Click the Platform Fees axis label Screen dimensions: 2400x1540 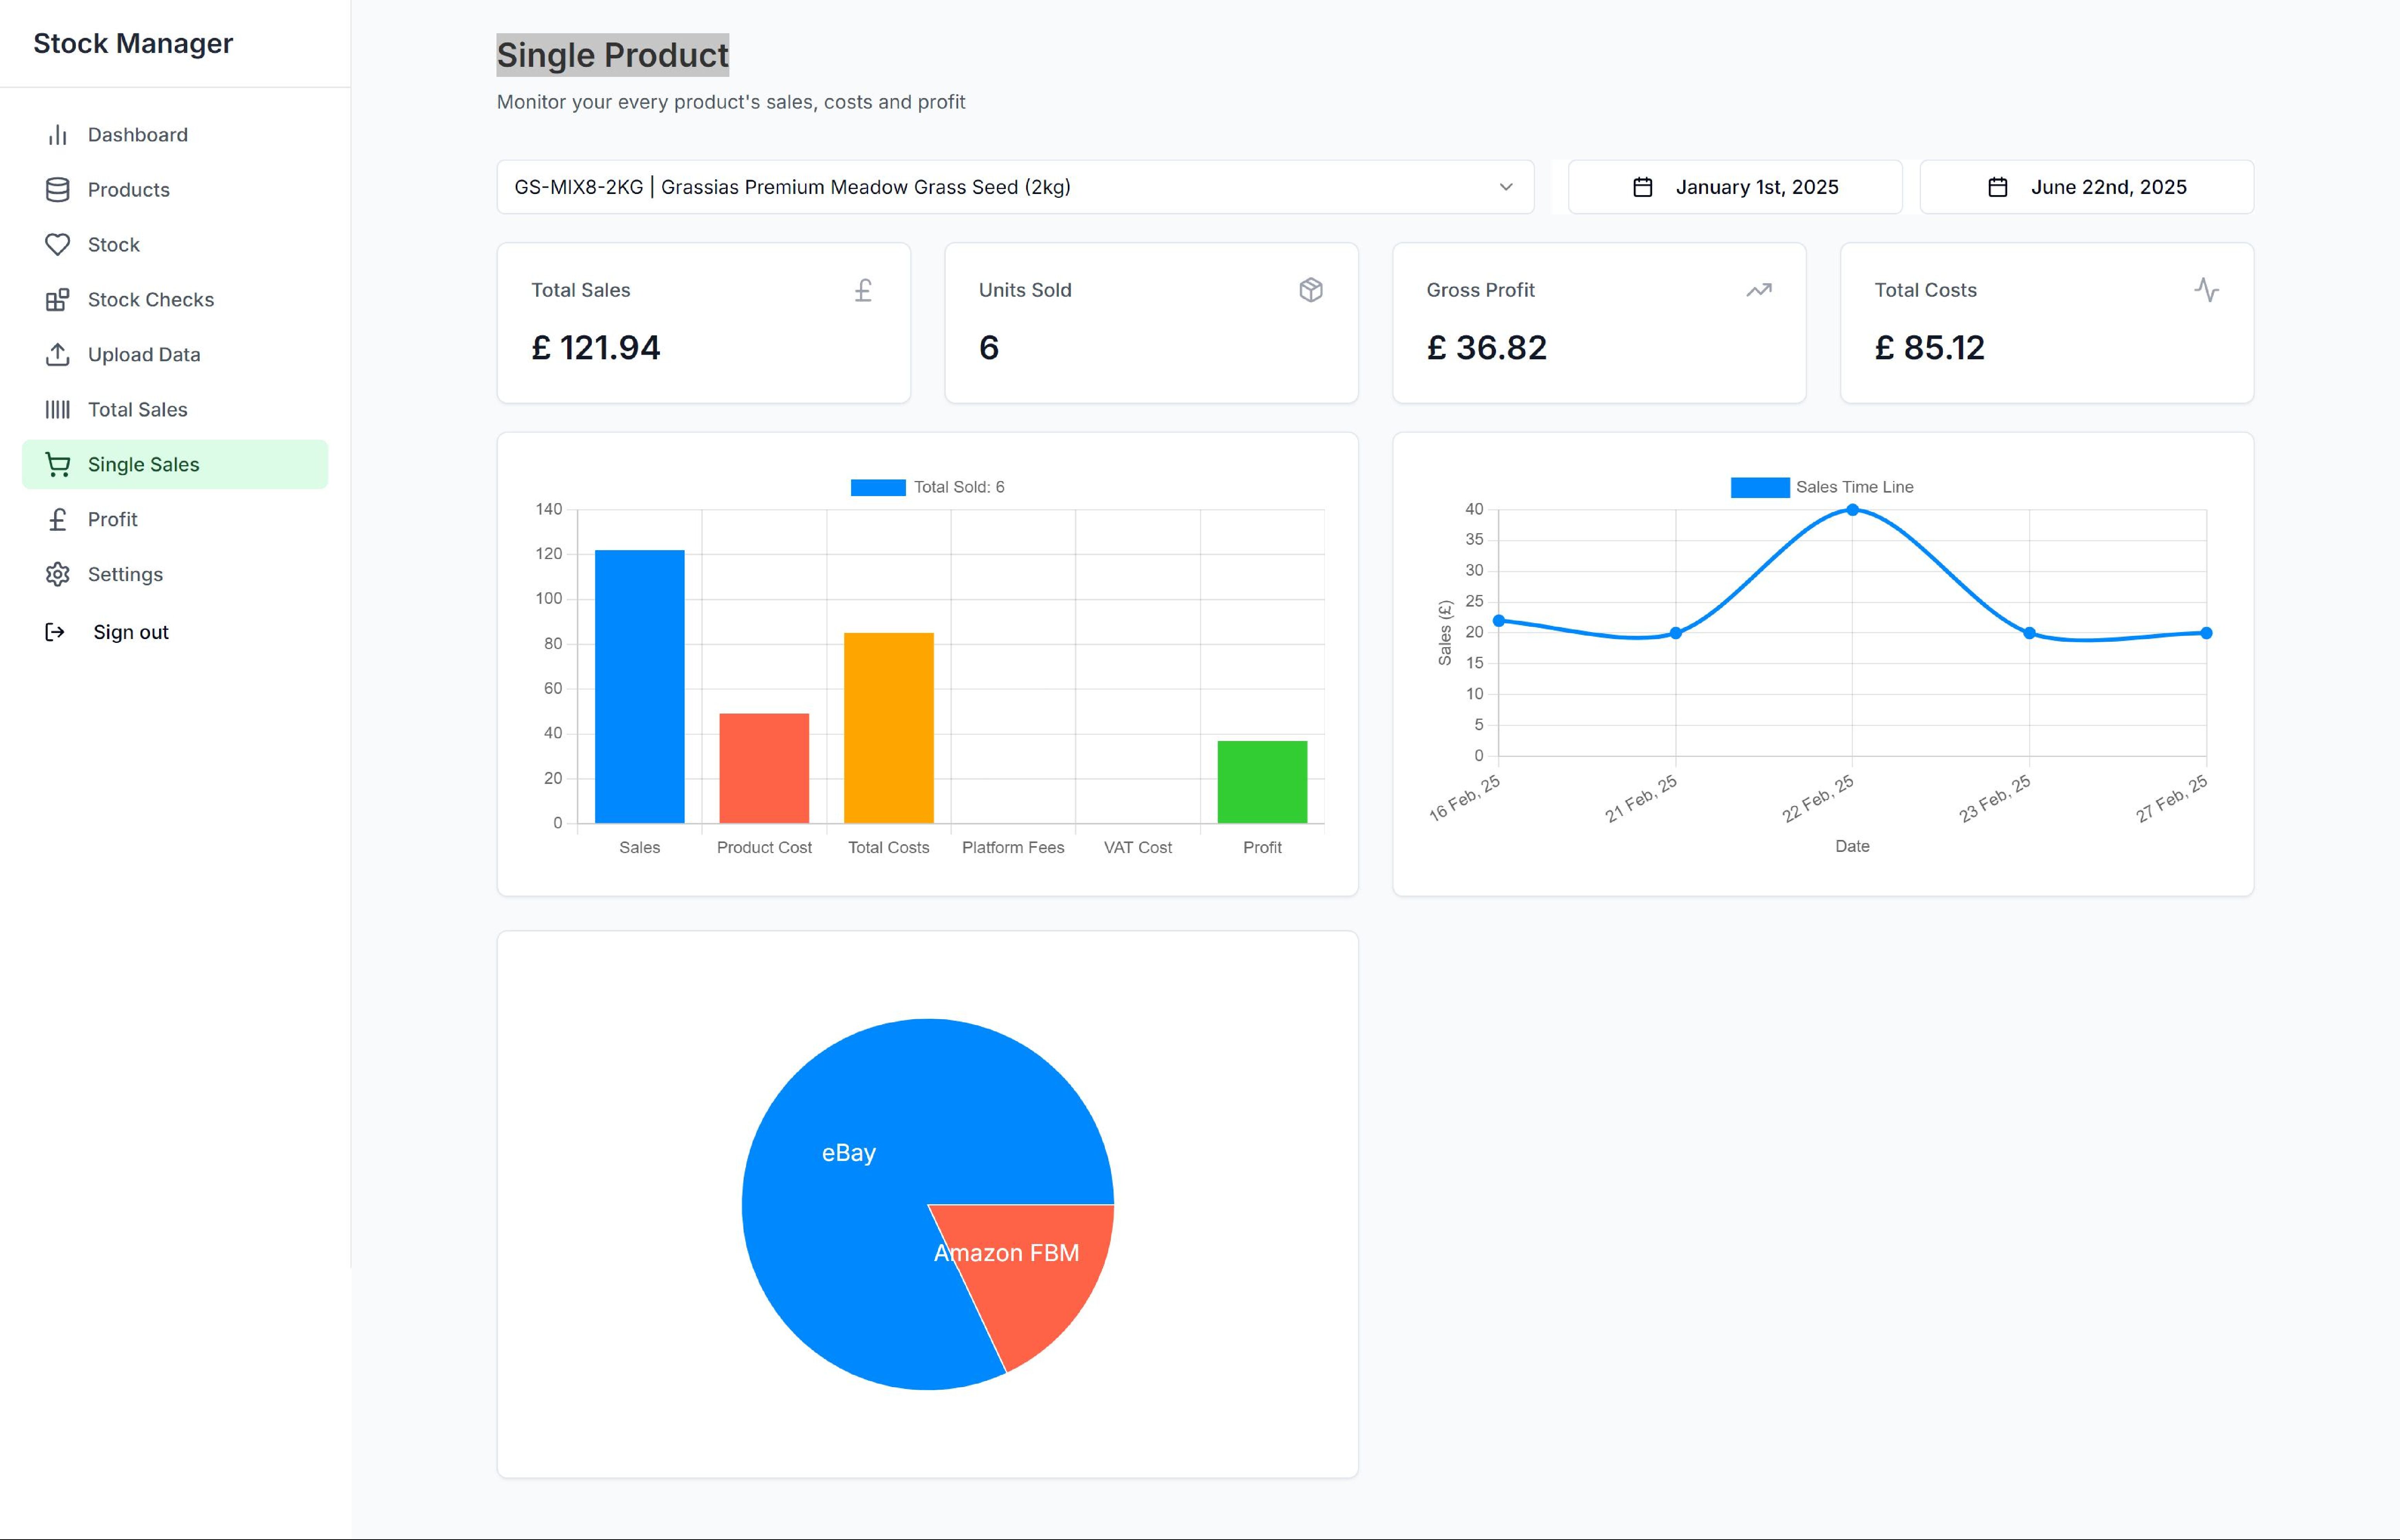click(x=1013, y=848)
